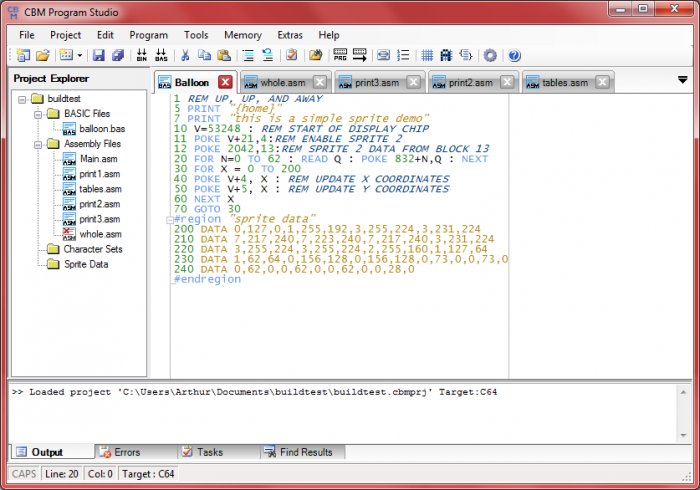
Task: Click the build and run arrow icon
Action: click(359, 55)
